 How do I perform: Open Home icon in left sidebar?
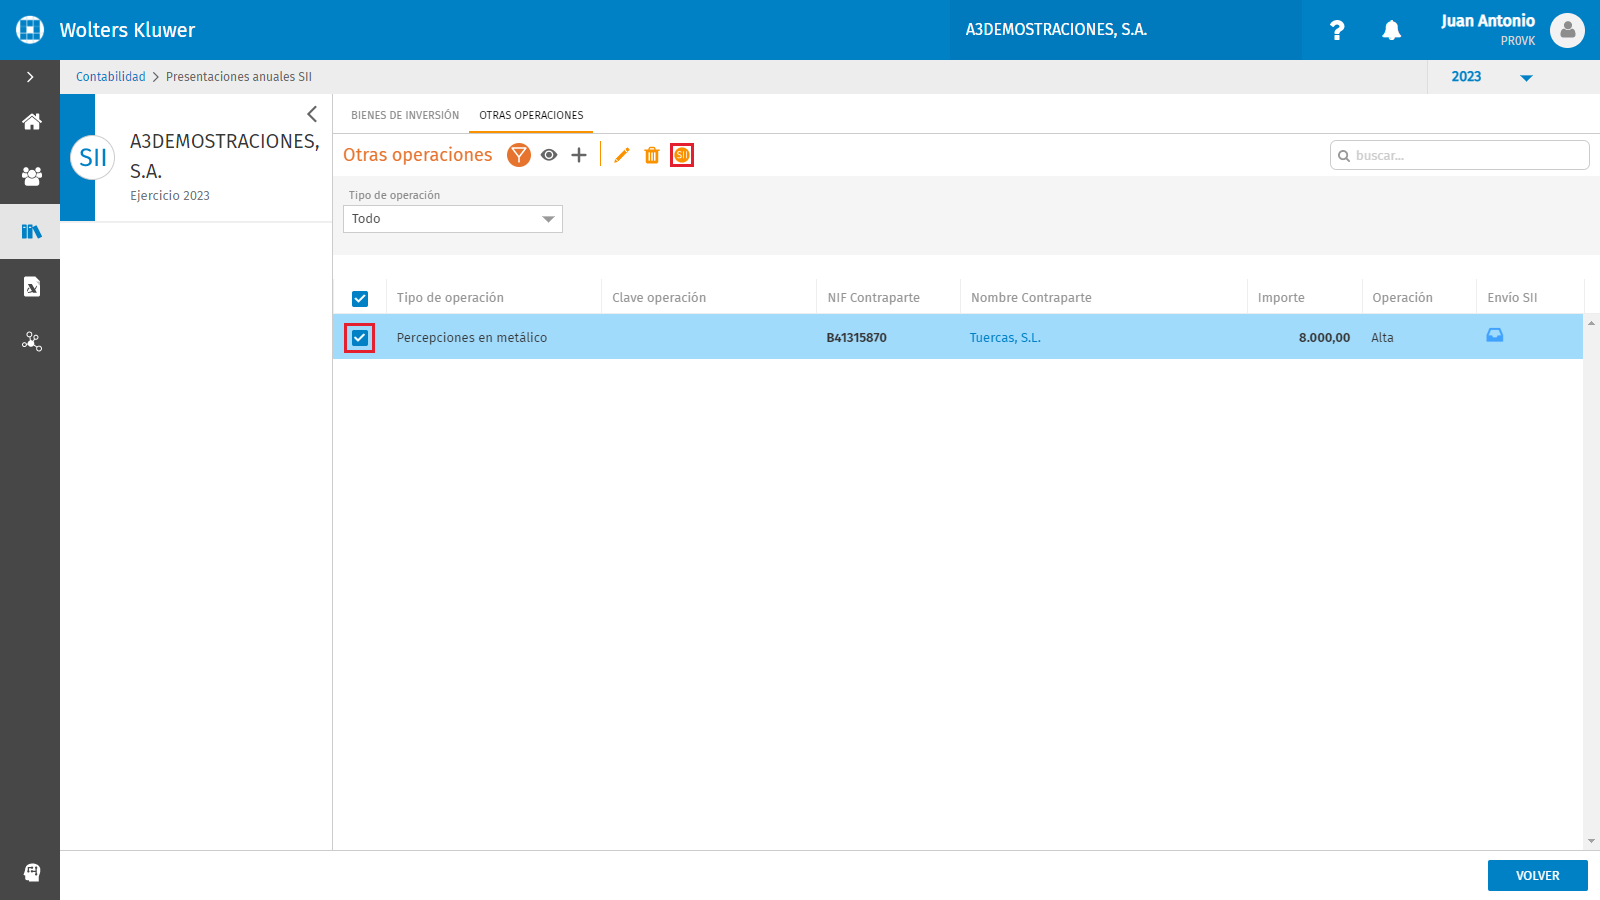point(32,122)
